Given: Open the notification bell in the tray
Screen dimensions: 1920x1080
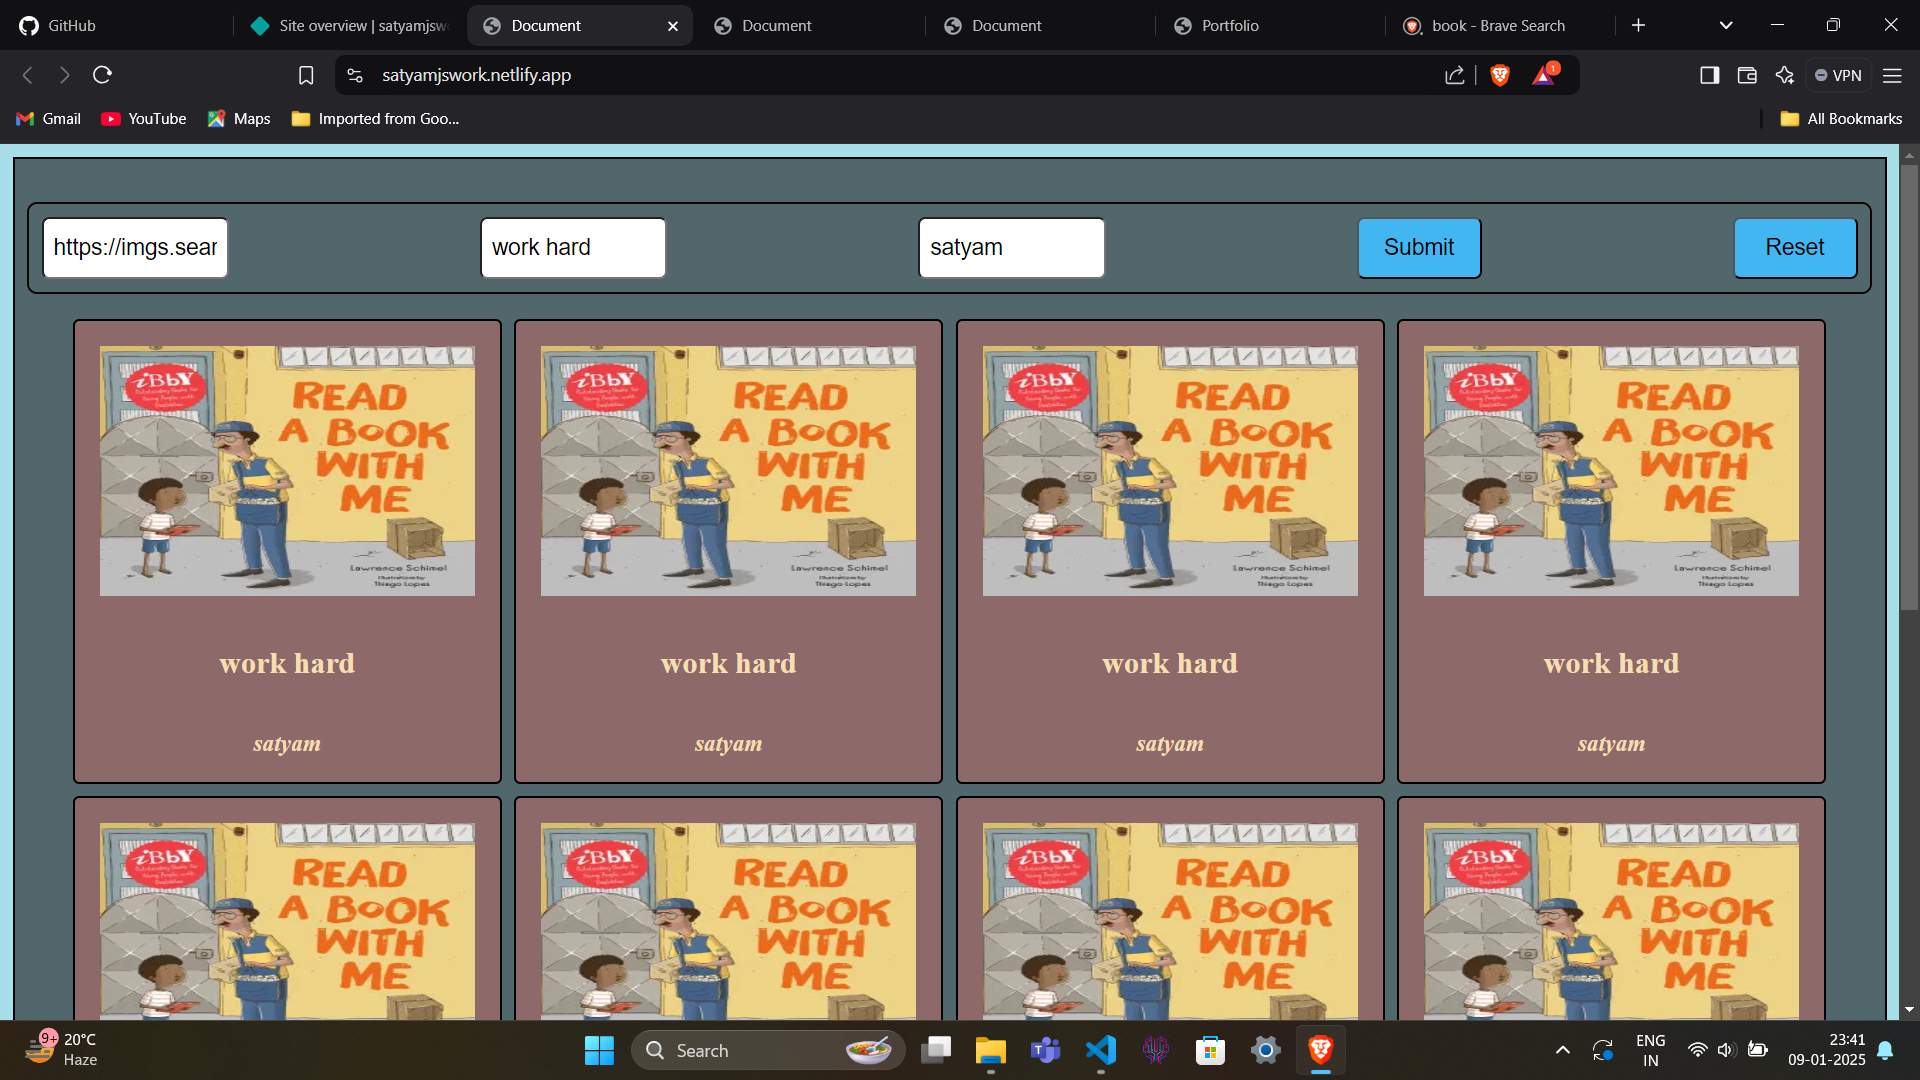Looking at the screenshot, I should pos(1885,1050).
